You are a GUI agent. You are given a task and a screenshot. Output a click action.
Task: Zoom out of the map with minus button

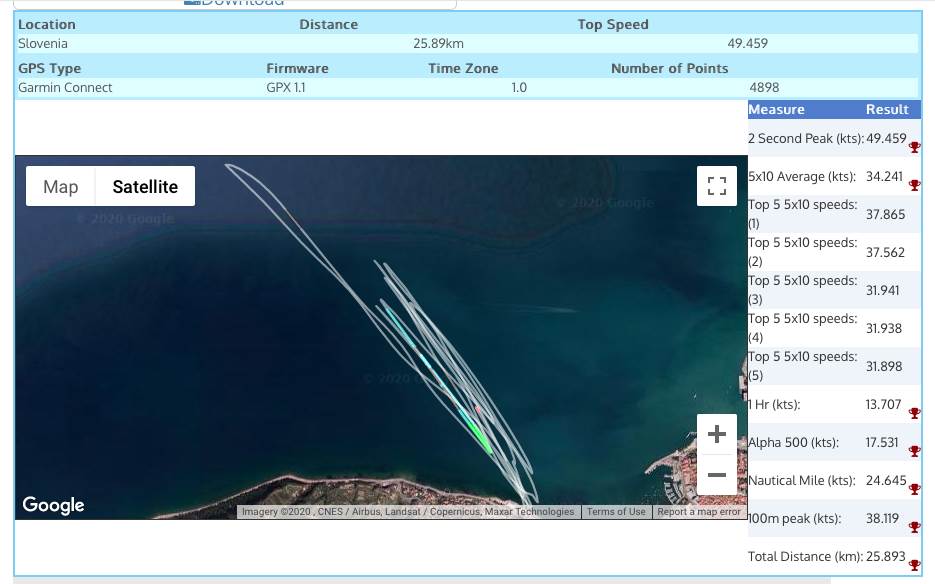(x=716, y=475)
